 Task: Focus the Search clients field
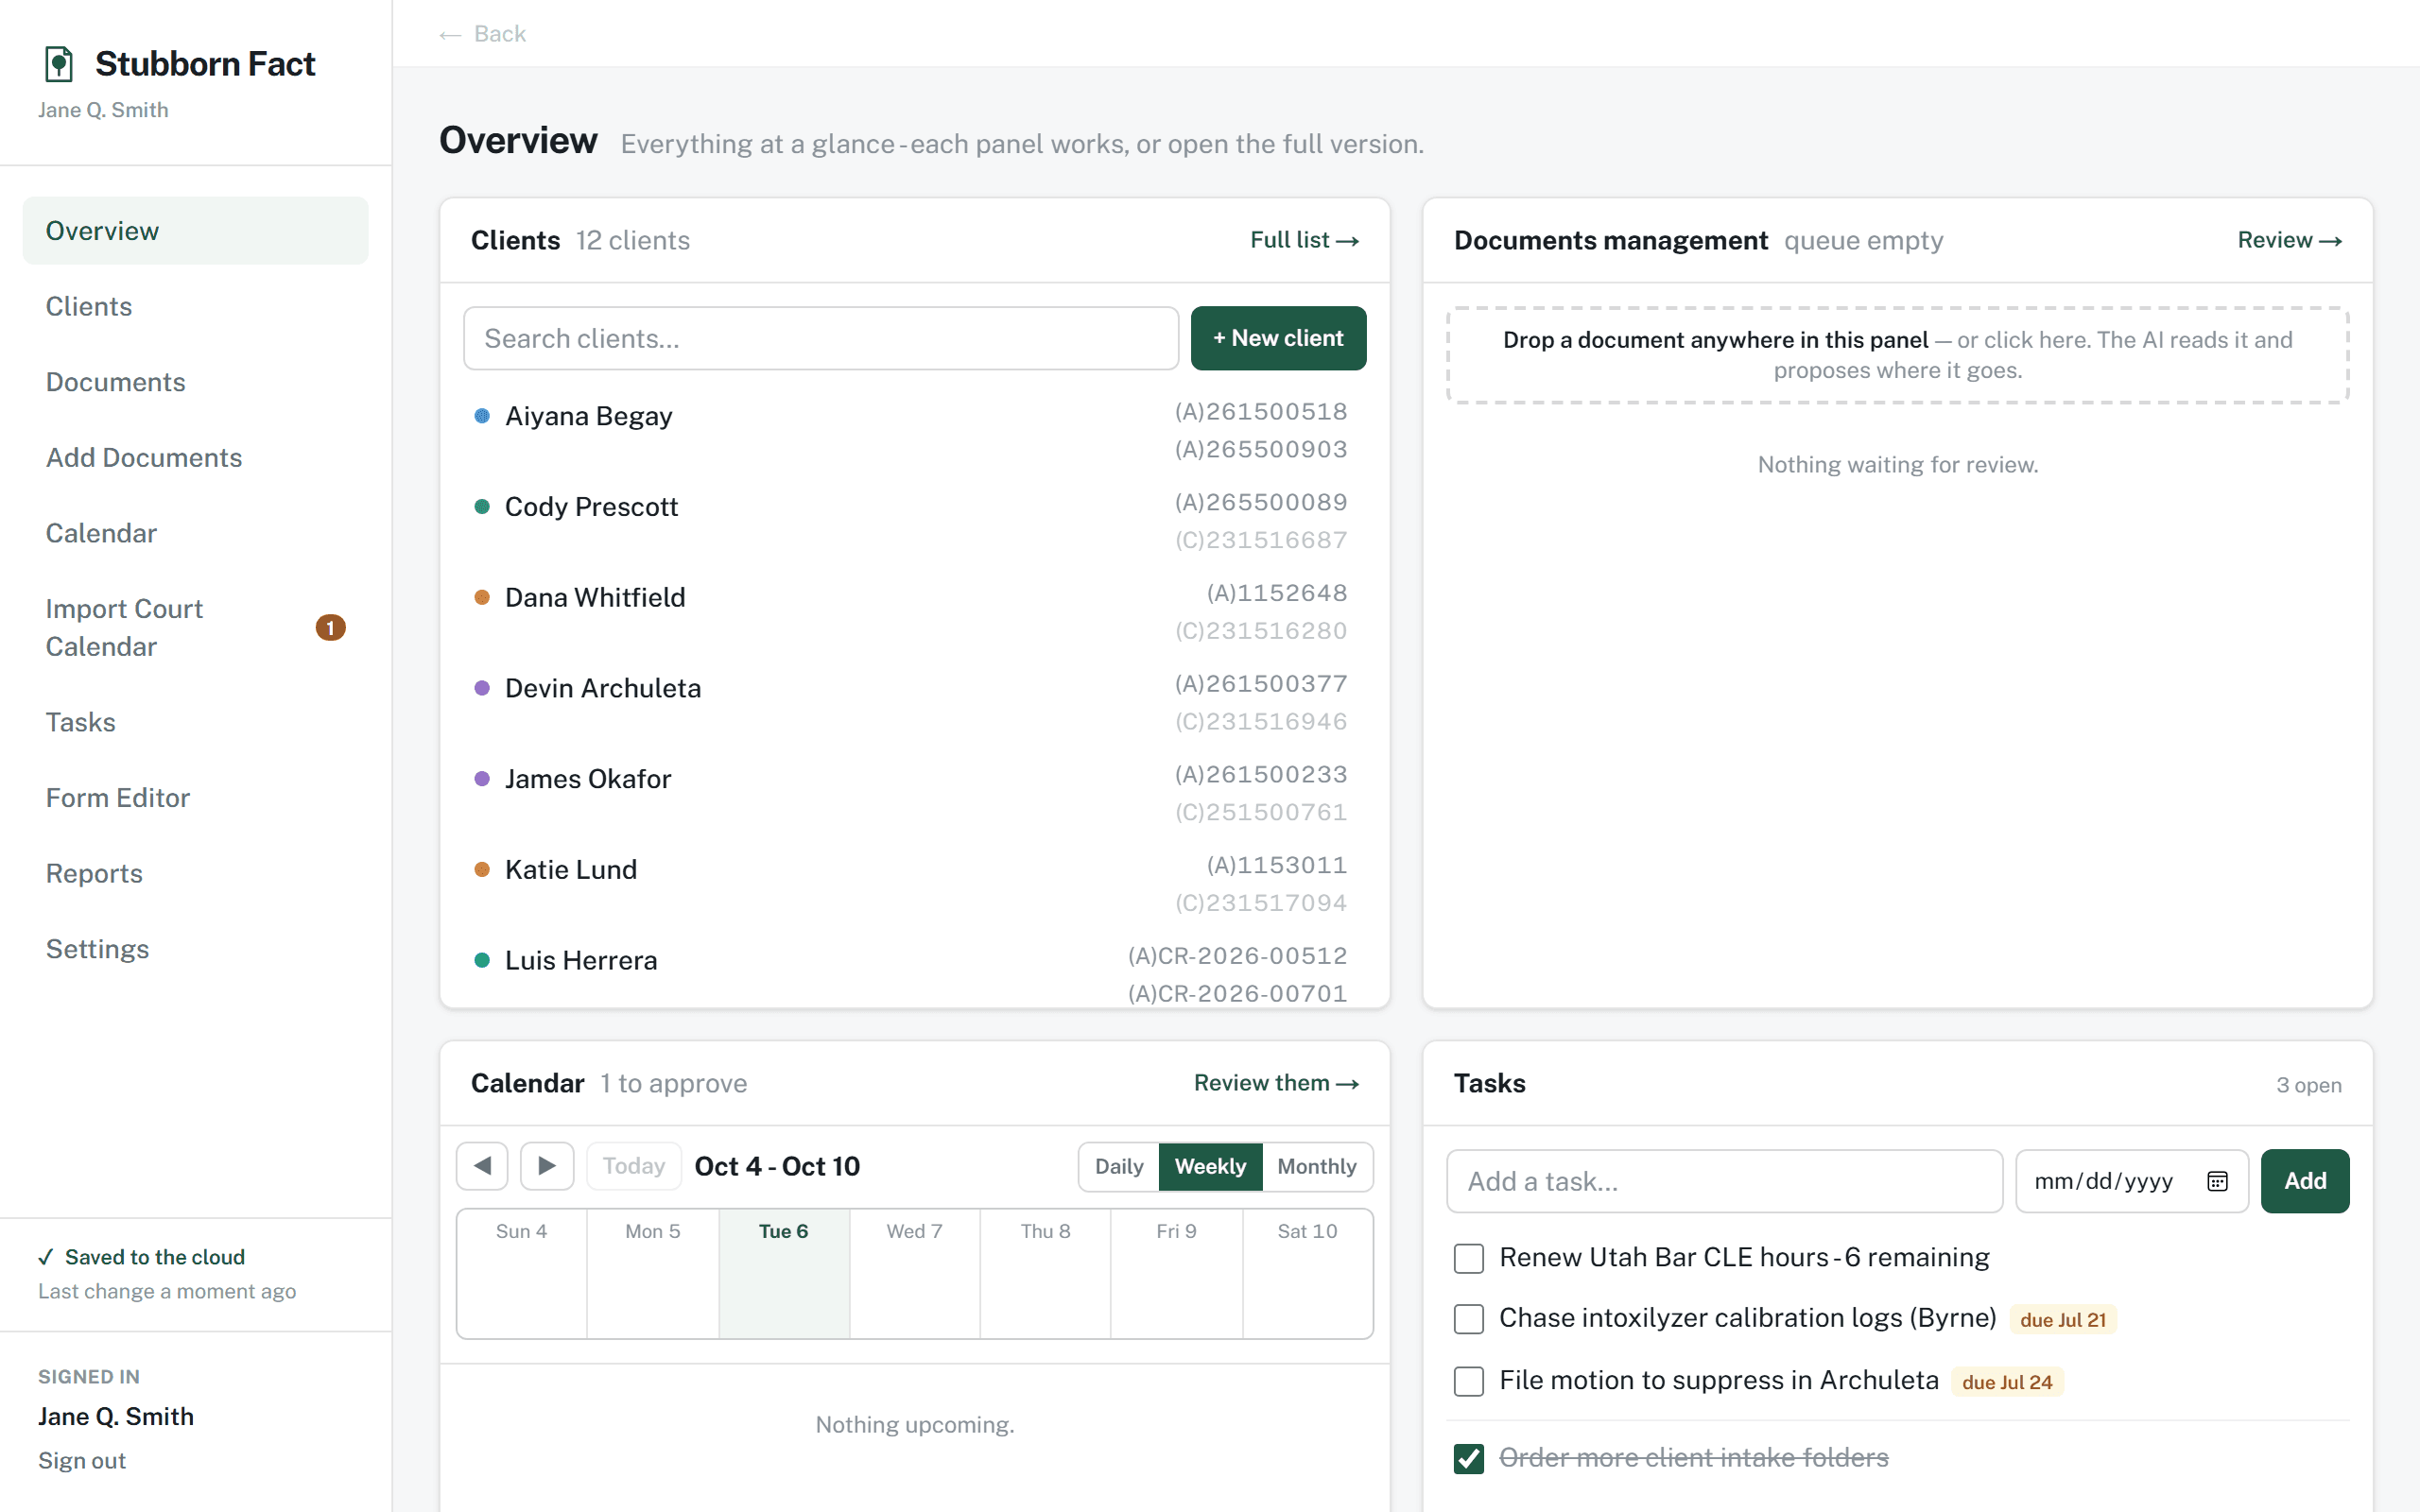(821, 338)
